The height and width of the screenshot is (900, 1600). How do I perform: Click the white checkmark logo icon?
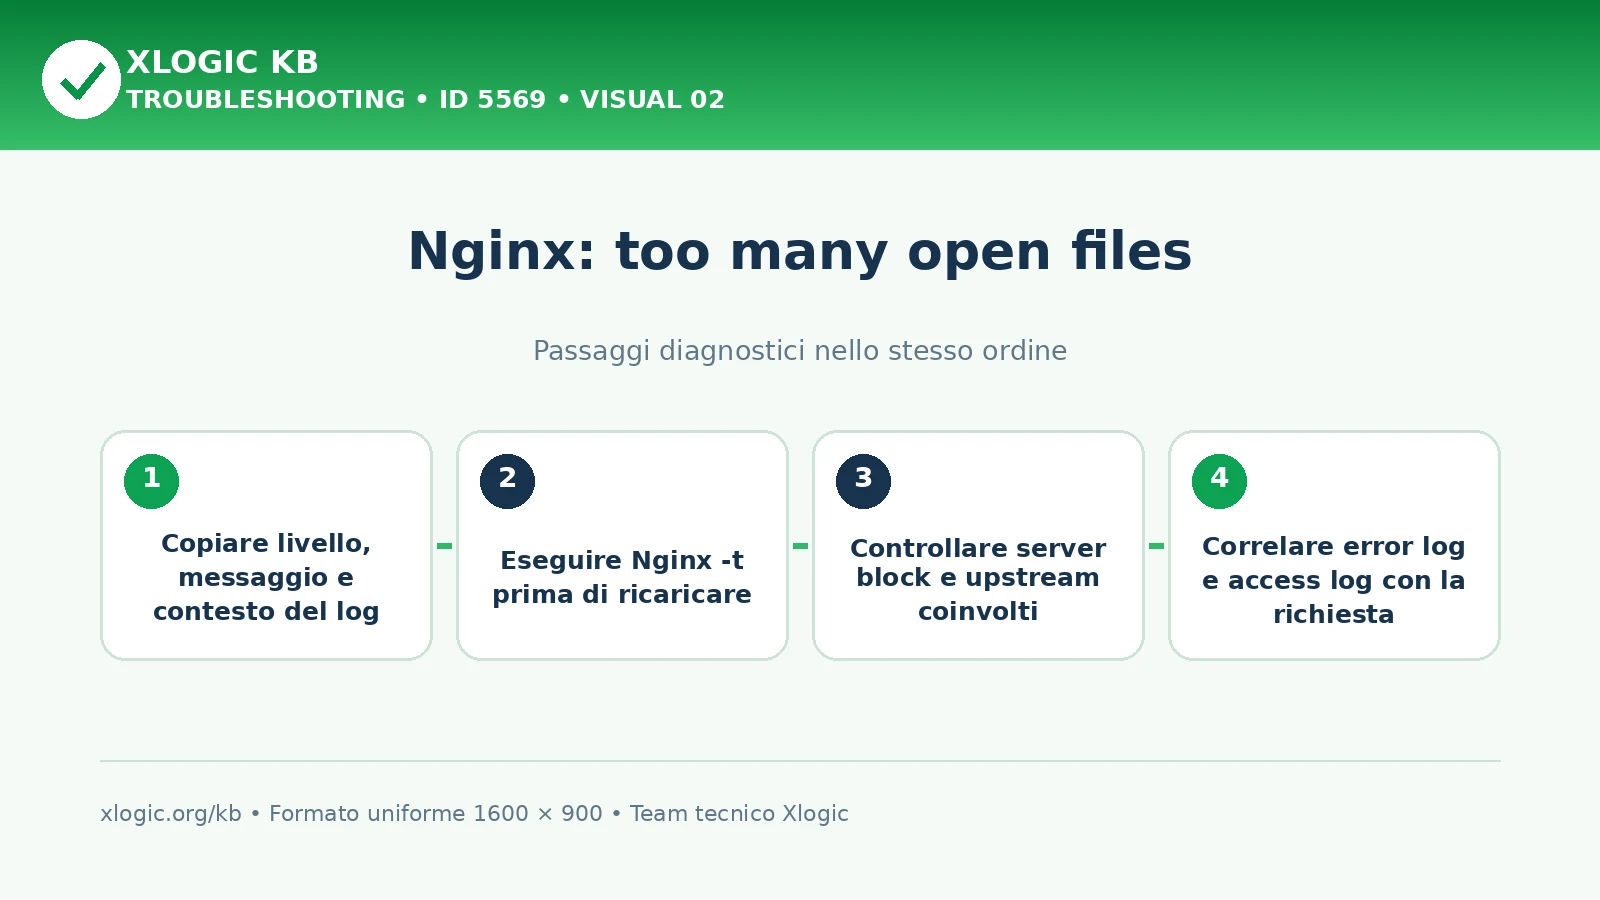coord(81,80)
